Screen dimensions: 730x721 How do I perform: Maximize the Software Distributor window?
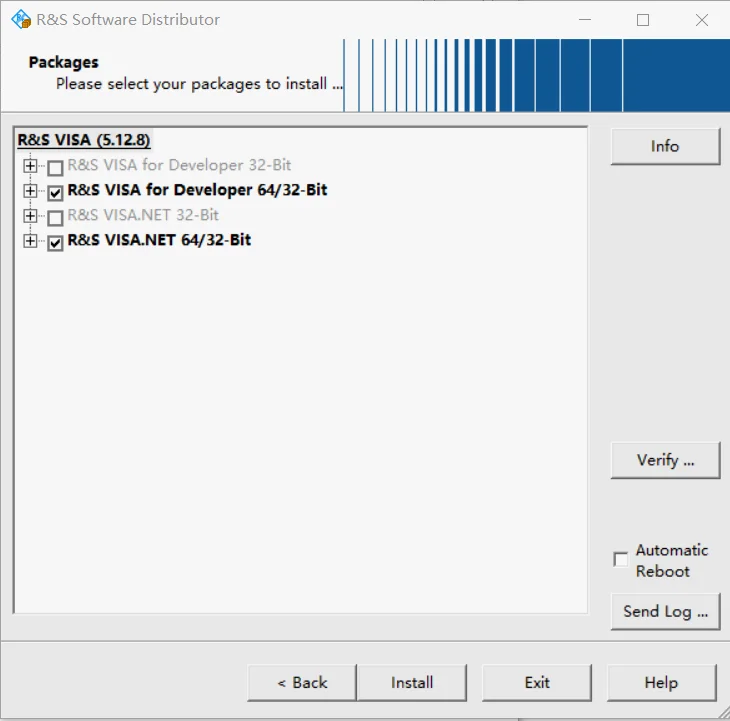643,20
